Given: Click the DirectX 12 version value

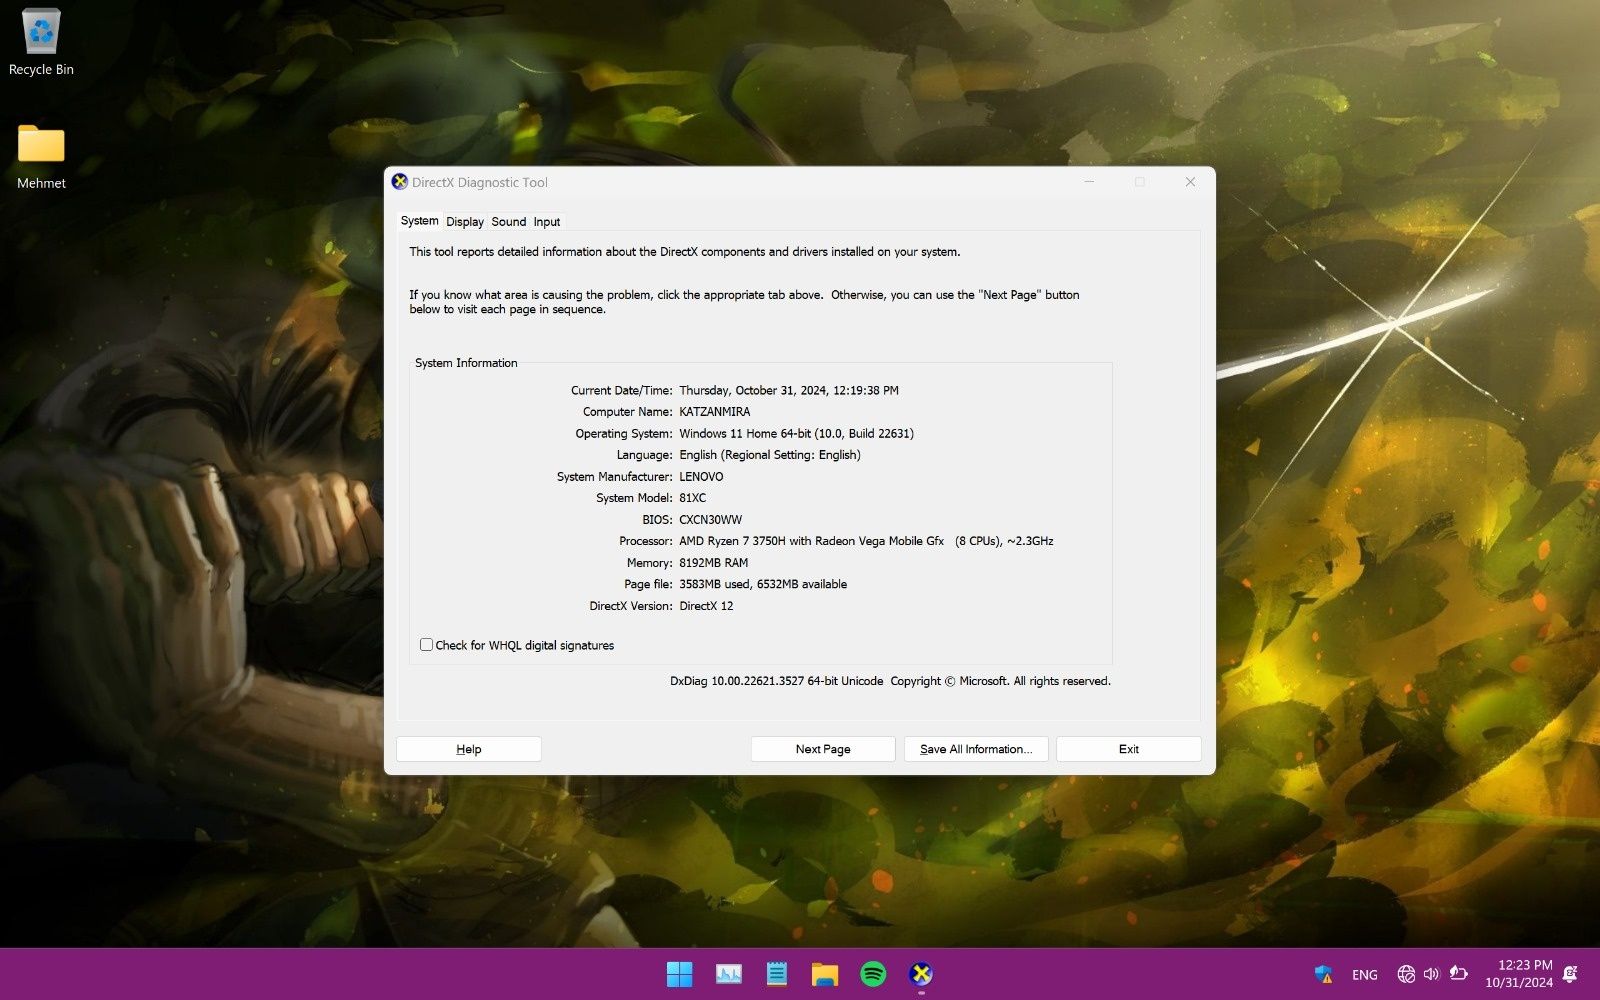Looking at the screenshot, I should coord(706,606).
